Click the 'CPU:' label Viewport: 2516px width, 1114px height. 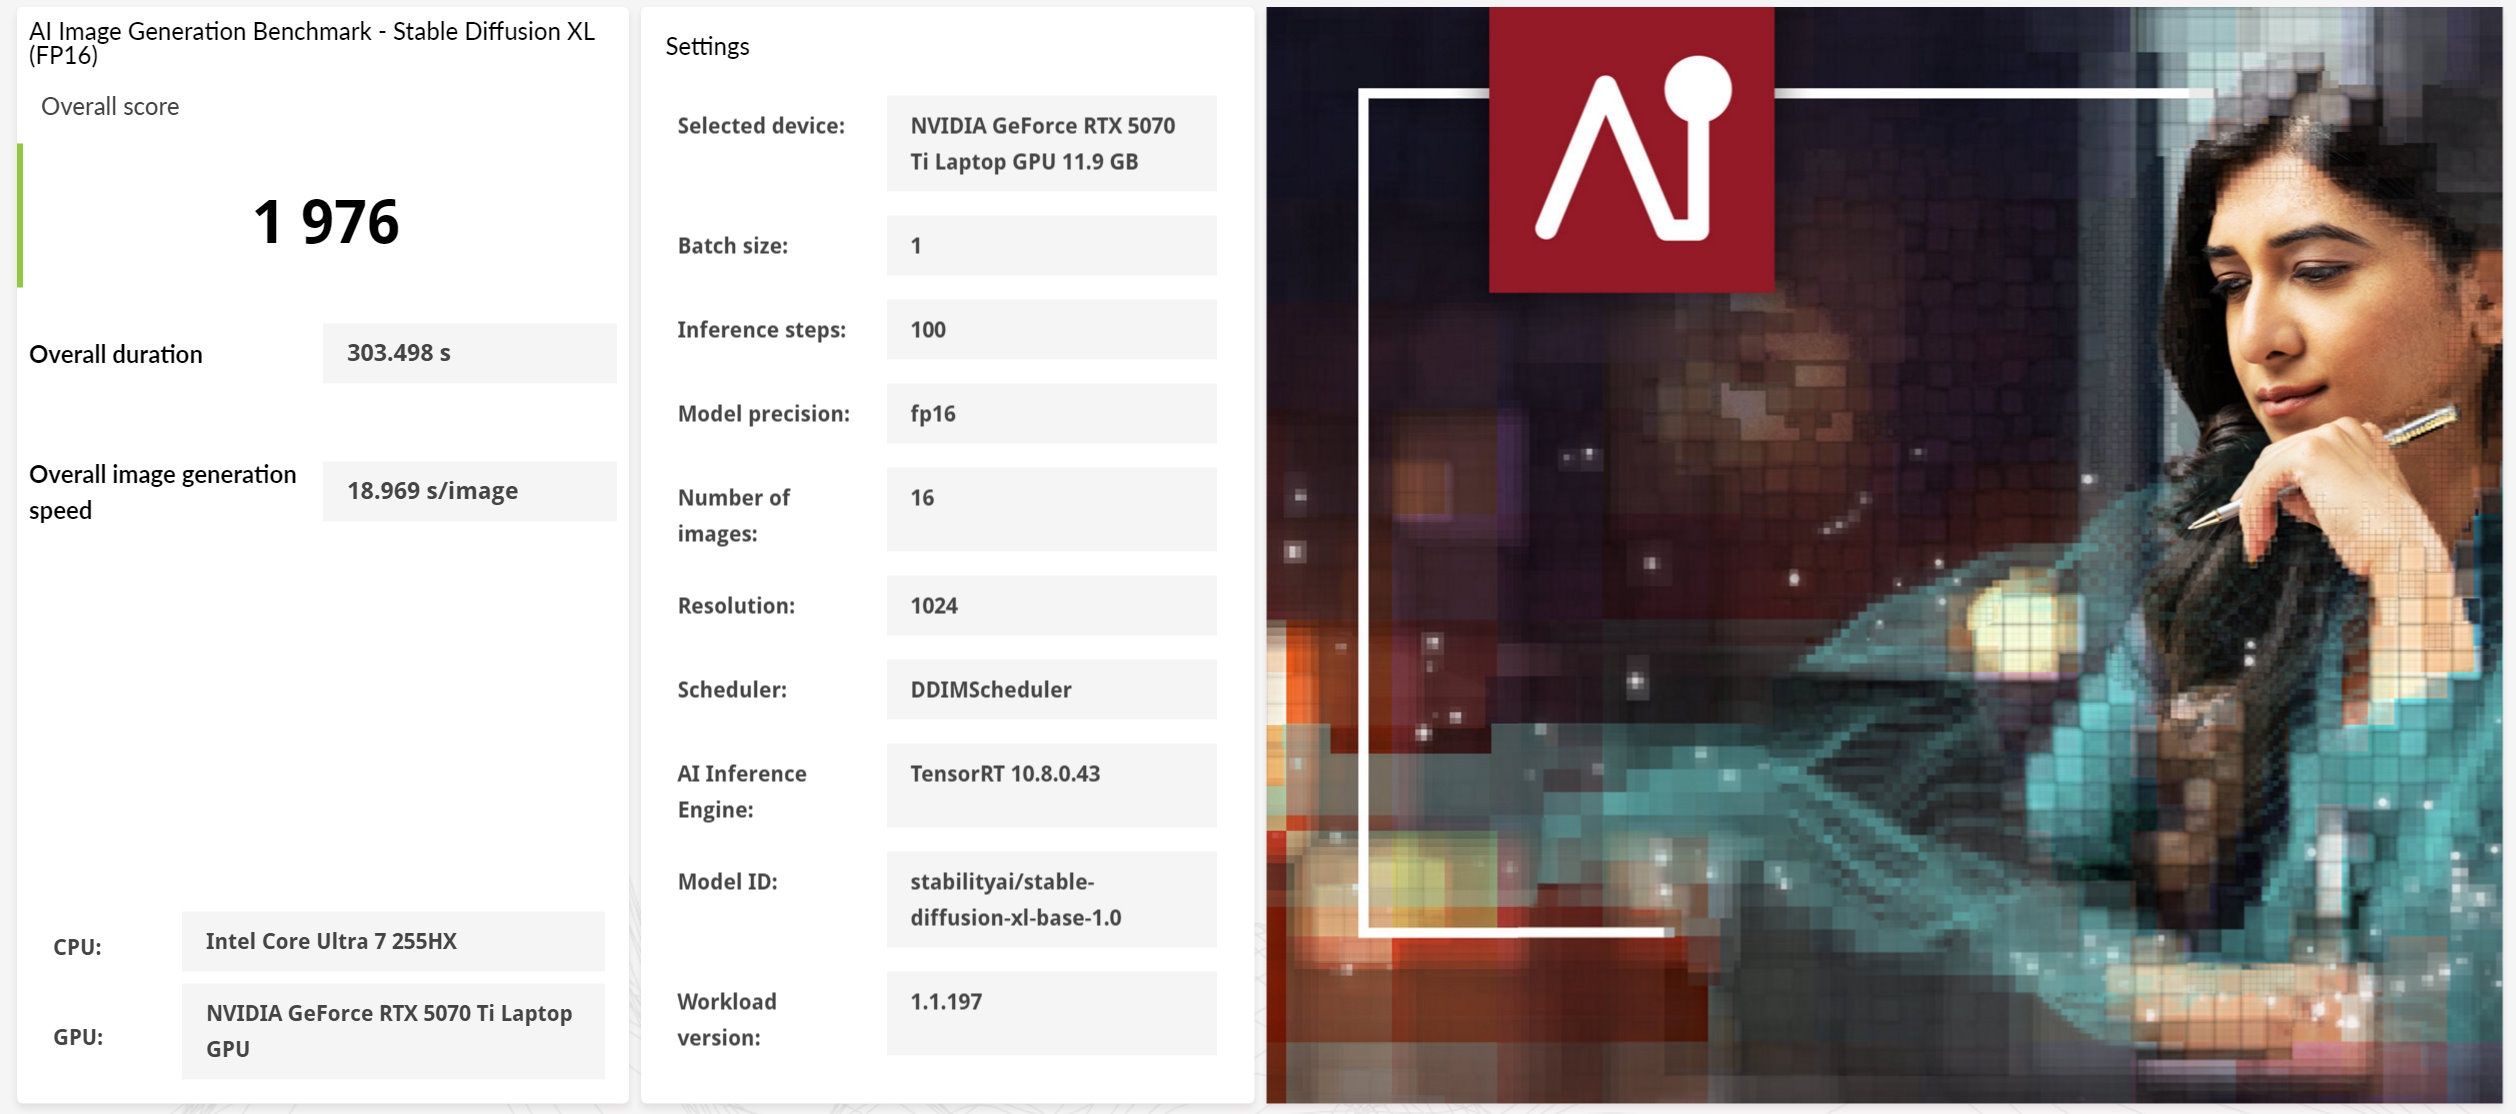77,947
